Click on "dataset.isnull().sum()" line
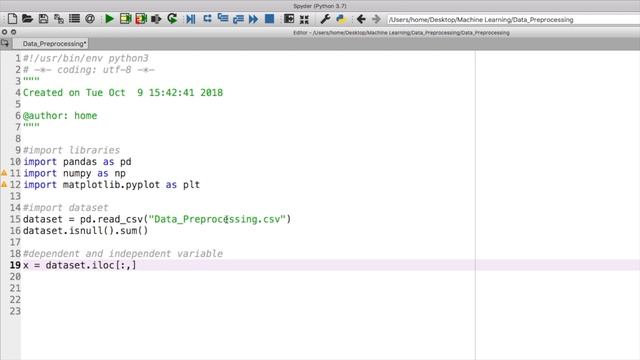Screen dimensions: 640x360 pyautogui.click(x=85, y=231)
